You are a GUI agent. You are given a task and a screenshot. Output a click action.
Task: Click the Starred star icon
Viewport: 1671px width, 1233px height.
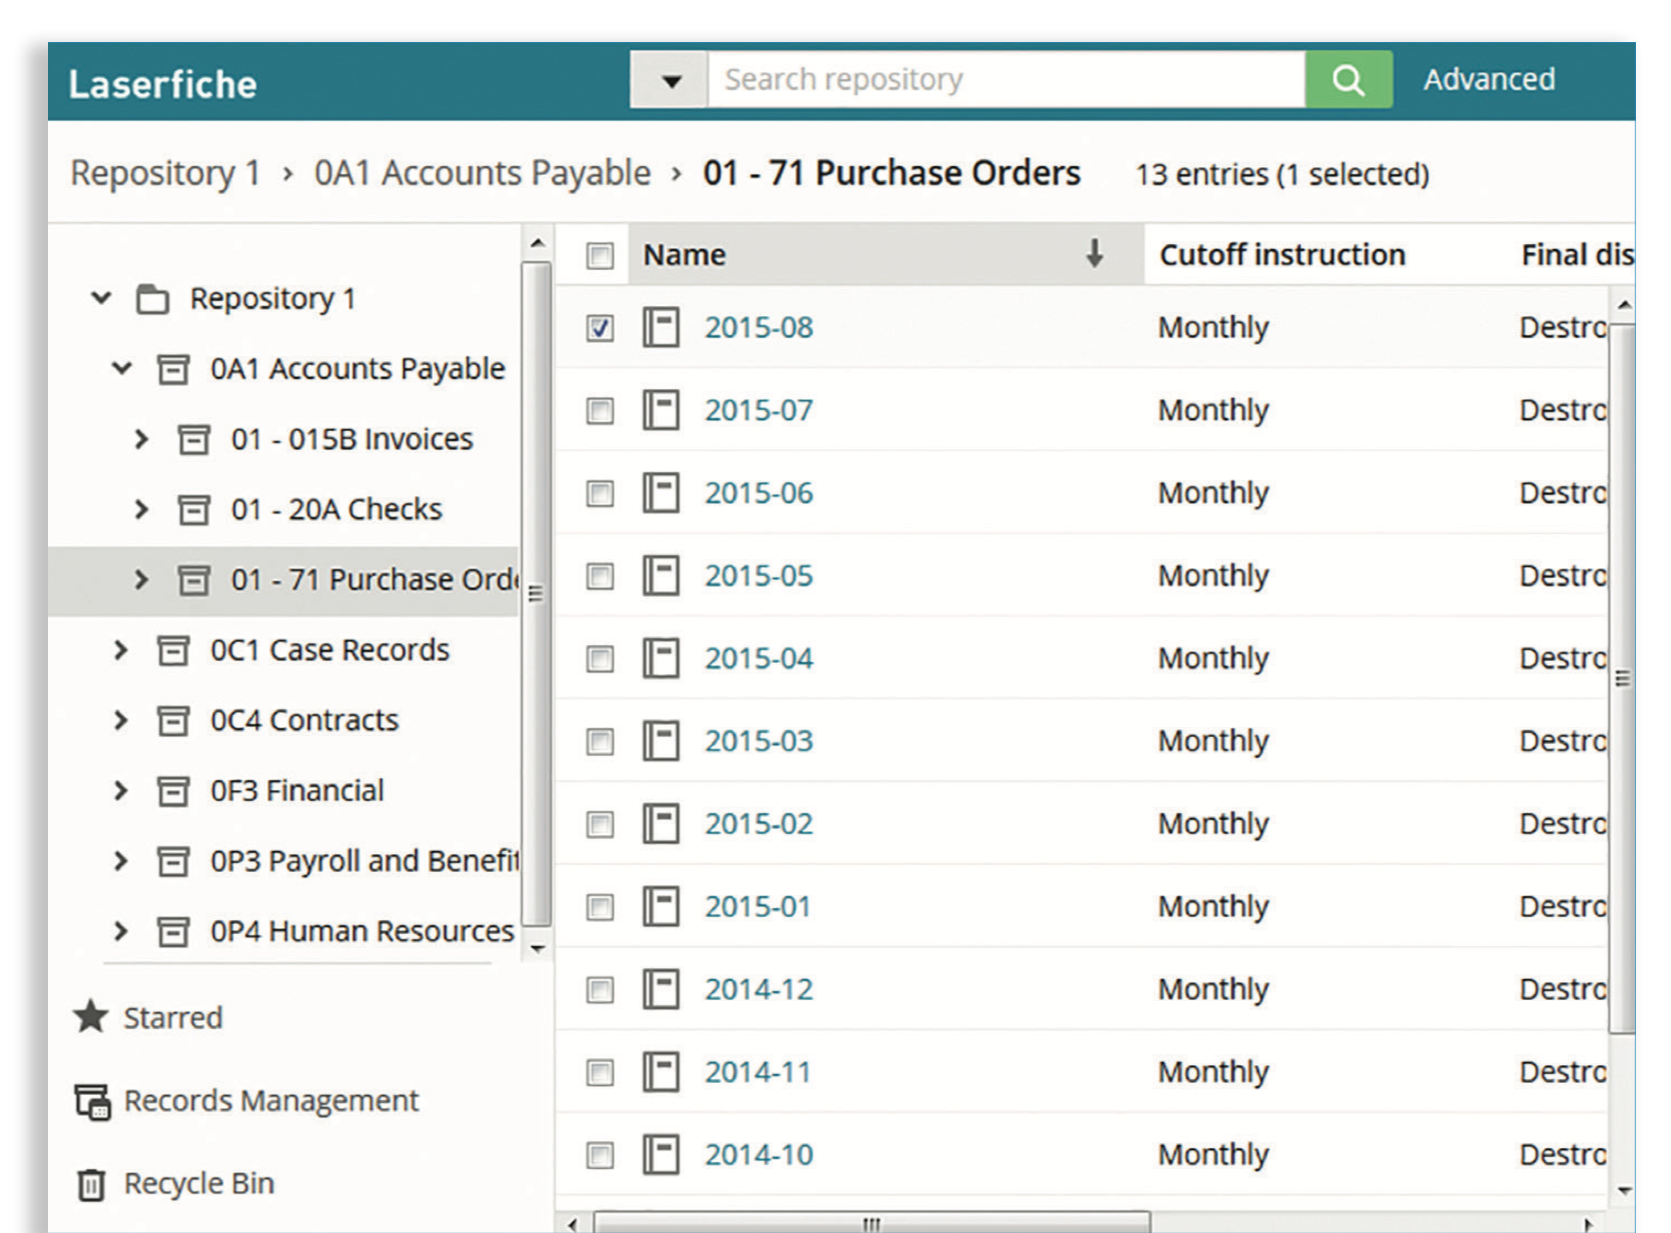pyautogui.click(x=91, y=1017)
